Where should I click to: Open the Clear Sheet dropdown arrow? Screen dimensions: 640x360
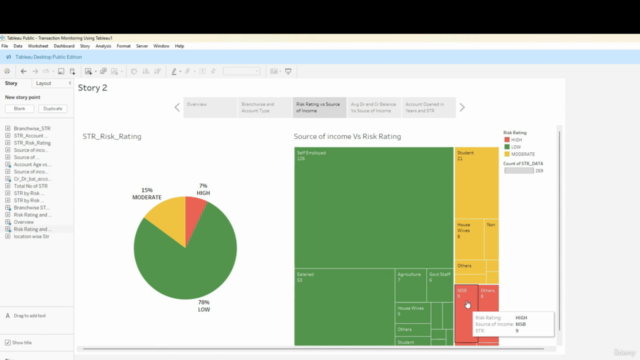[122, 71]
